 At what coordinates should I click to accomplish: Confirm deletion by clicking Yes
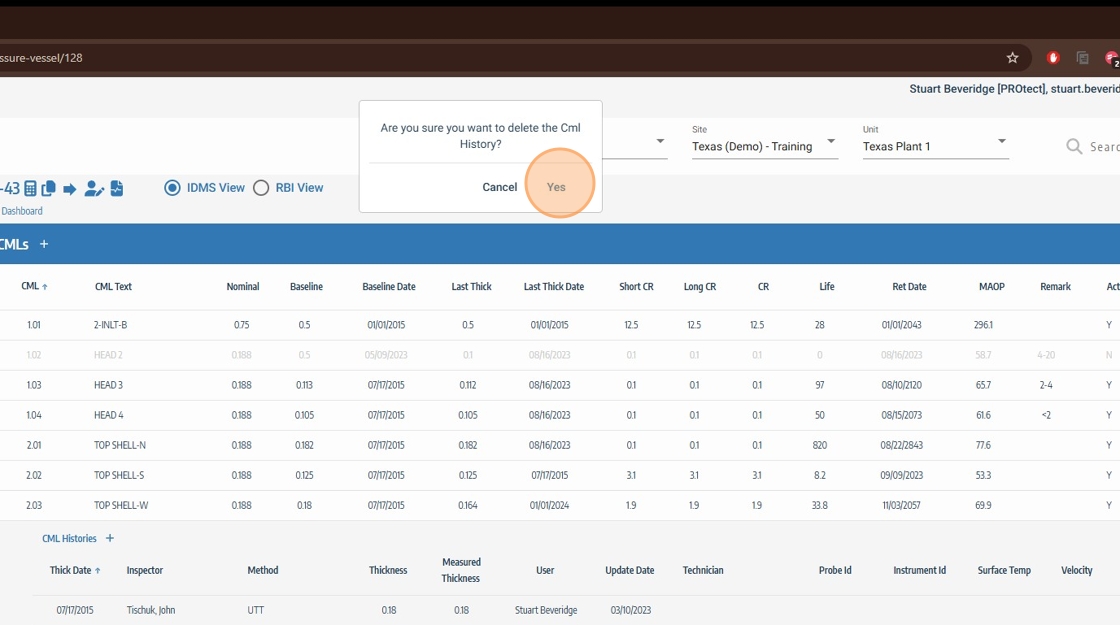click(x=556, y=187)
